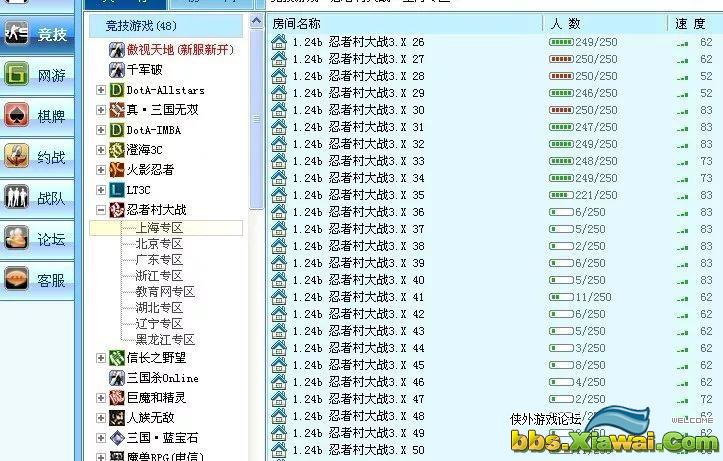Sort rooms by 人数 column header
The image size is (723, 461).
click(x=566, y=23)
